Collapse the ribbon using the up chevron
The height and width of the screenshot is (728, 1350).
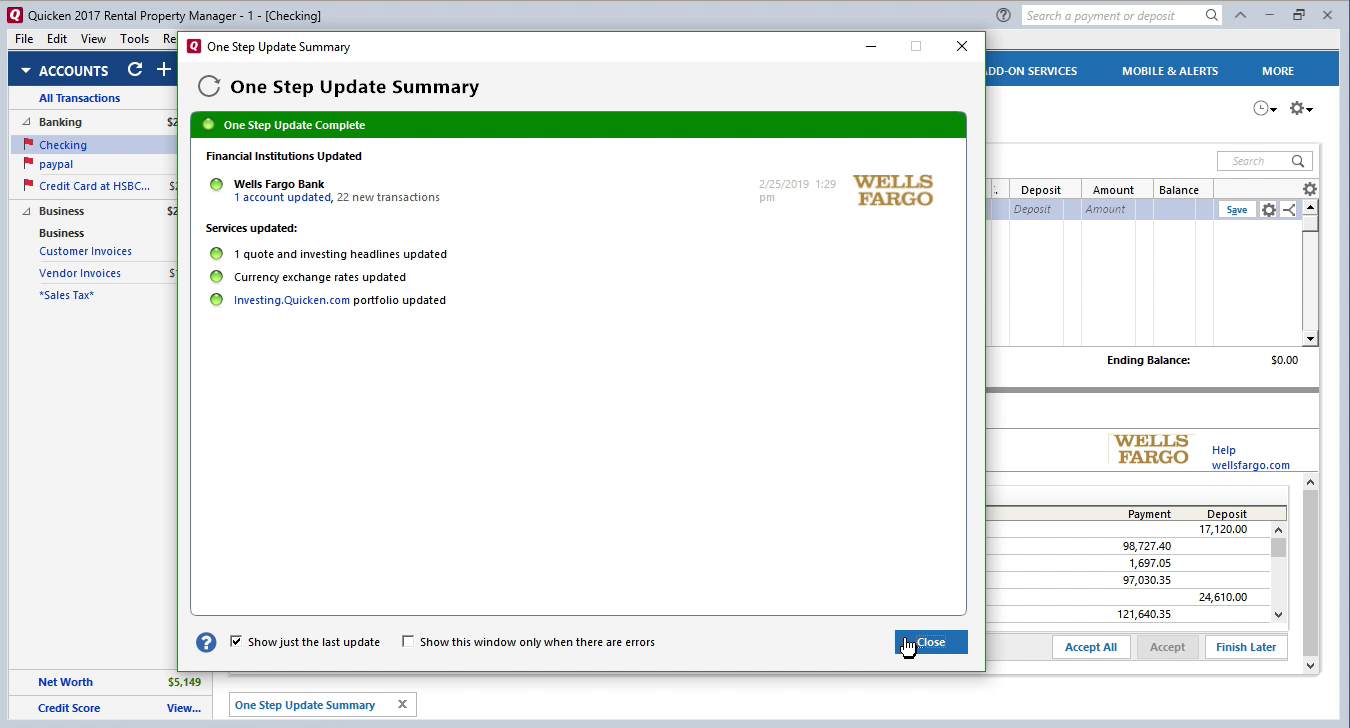1240,15
